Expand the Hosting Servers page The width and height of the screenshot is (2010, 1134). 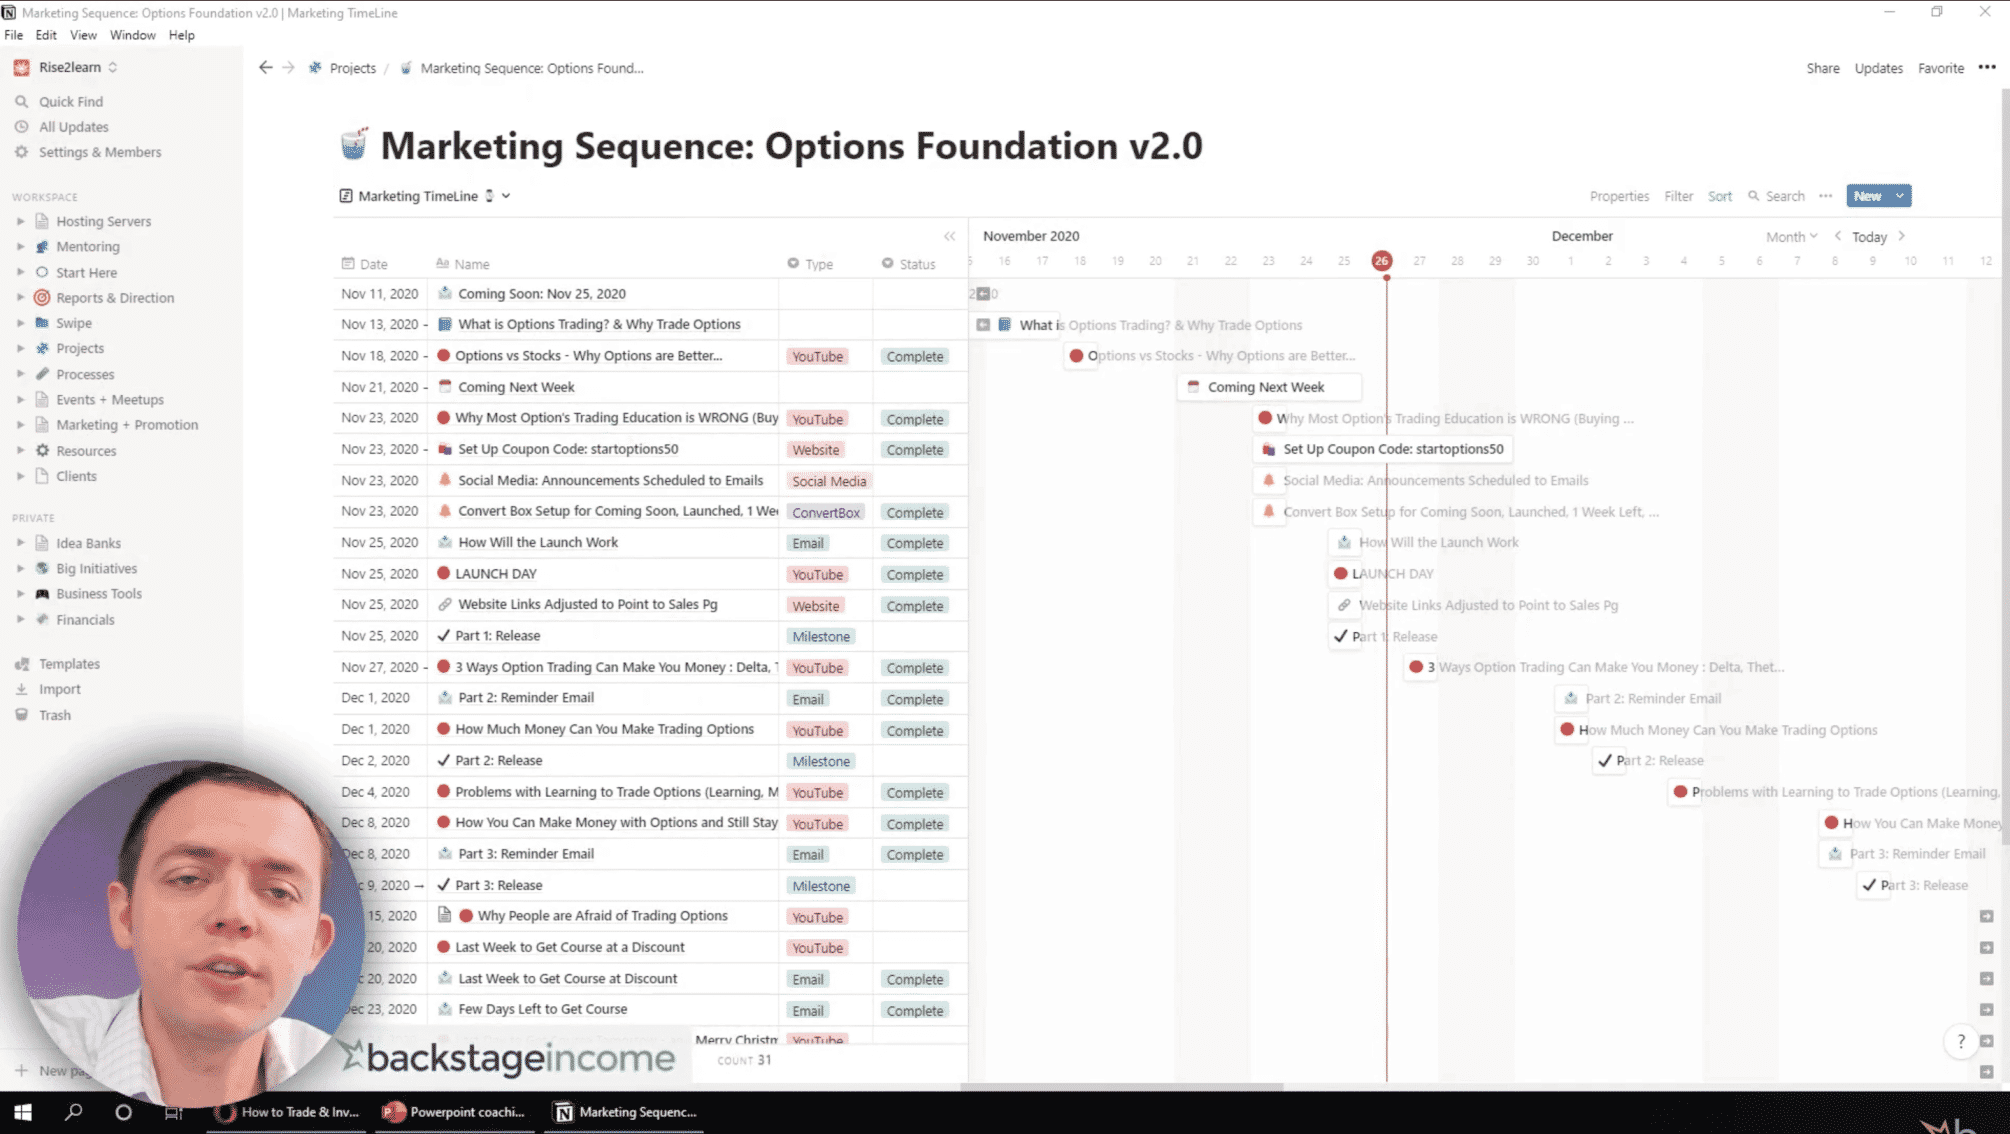(x=20, y=221)
